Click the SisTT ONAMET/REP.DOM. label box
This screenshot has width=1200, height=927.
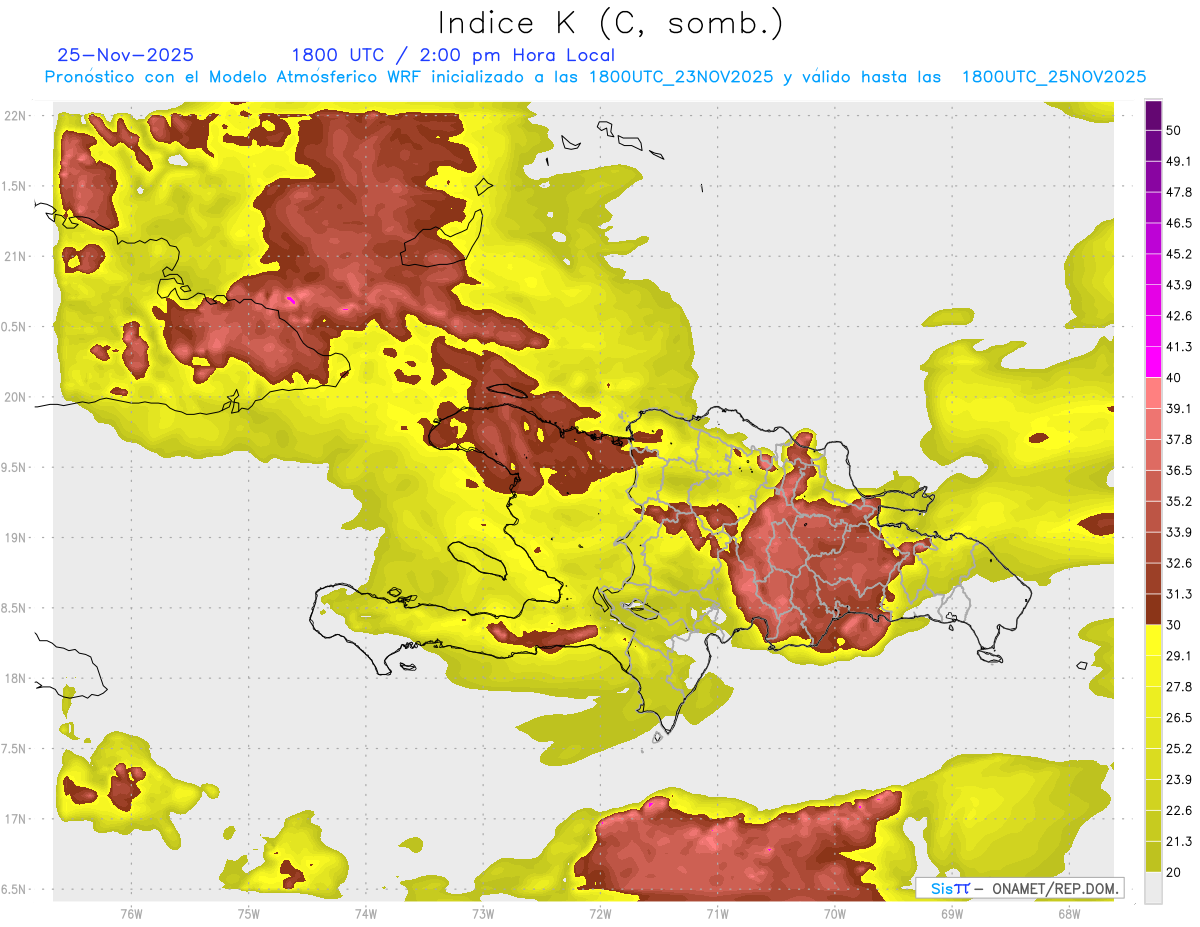point(1019,888)
